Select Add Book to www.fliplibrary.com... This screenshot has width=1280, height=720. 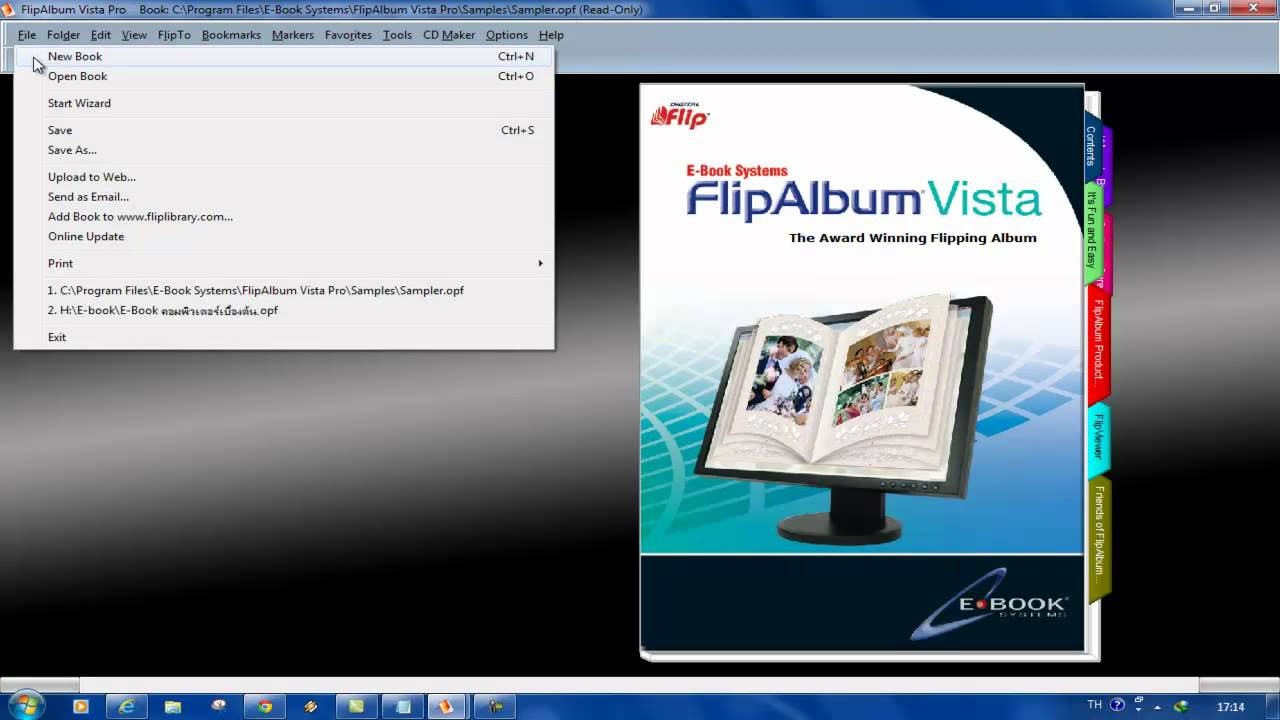284,217
